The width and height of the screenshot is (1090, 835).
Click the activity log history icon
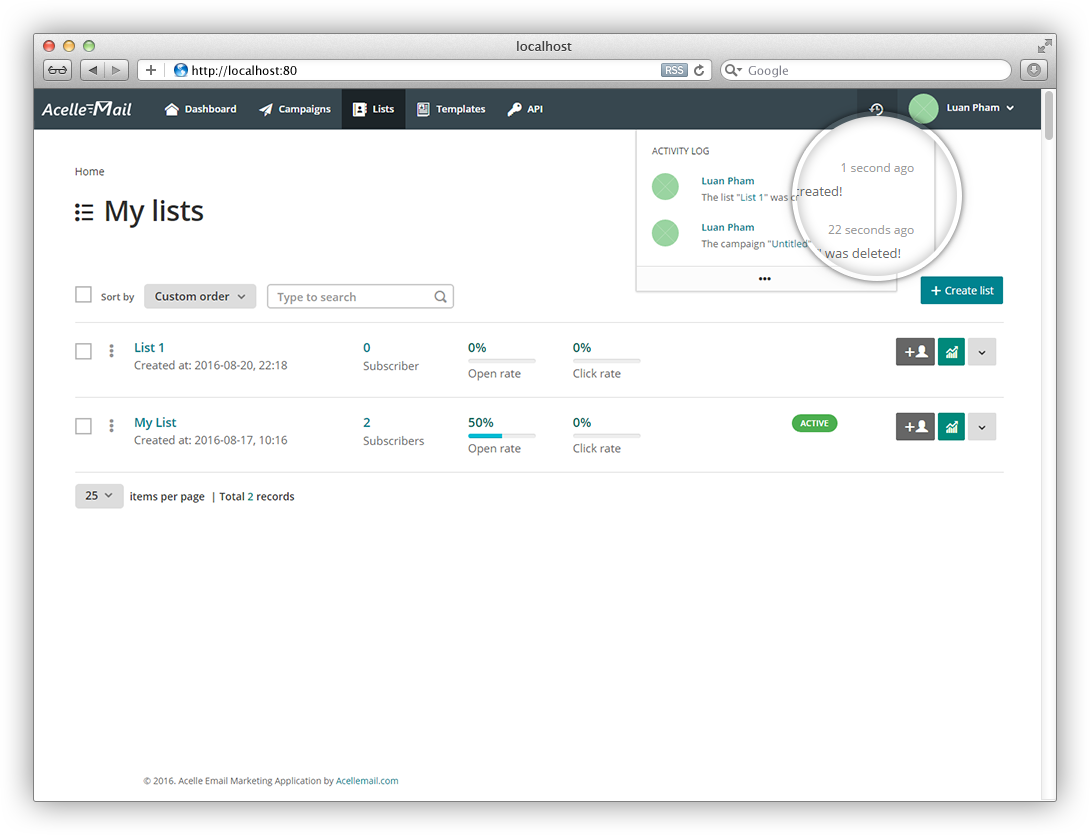(876, 109)
